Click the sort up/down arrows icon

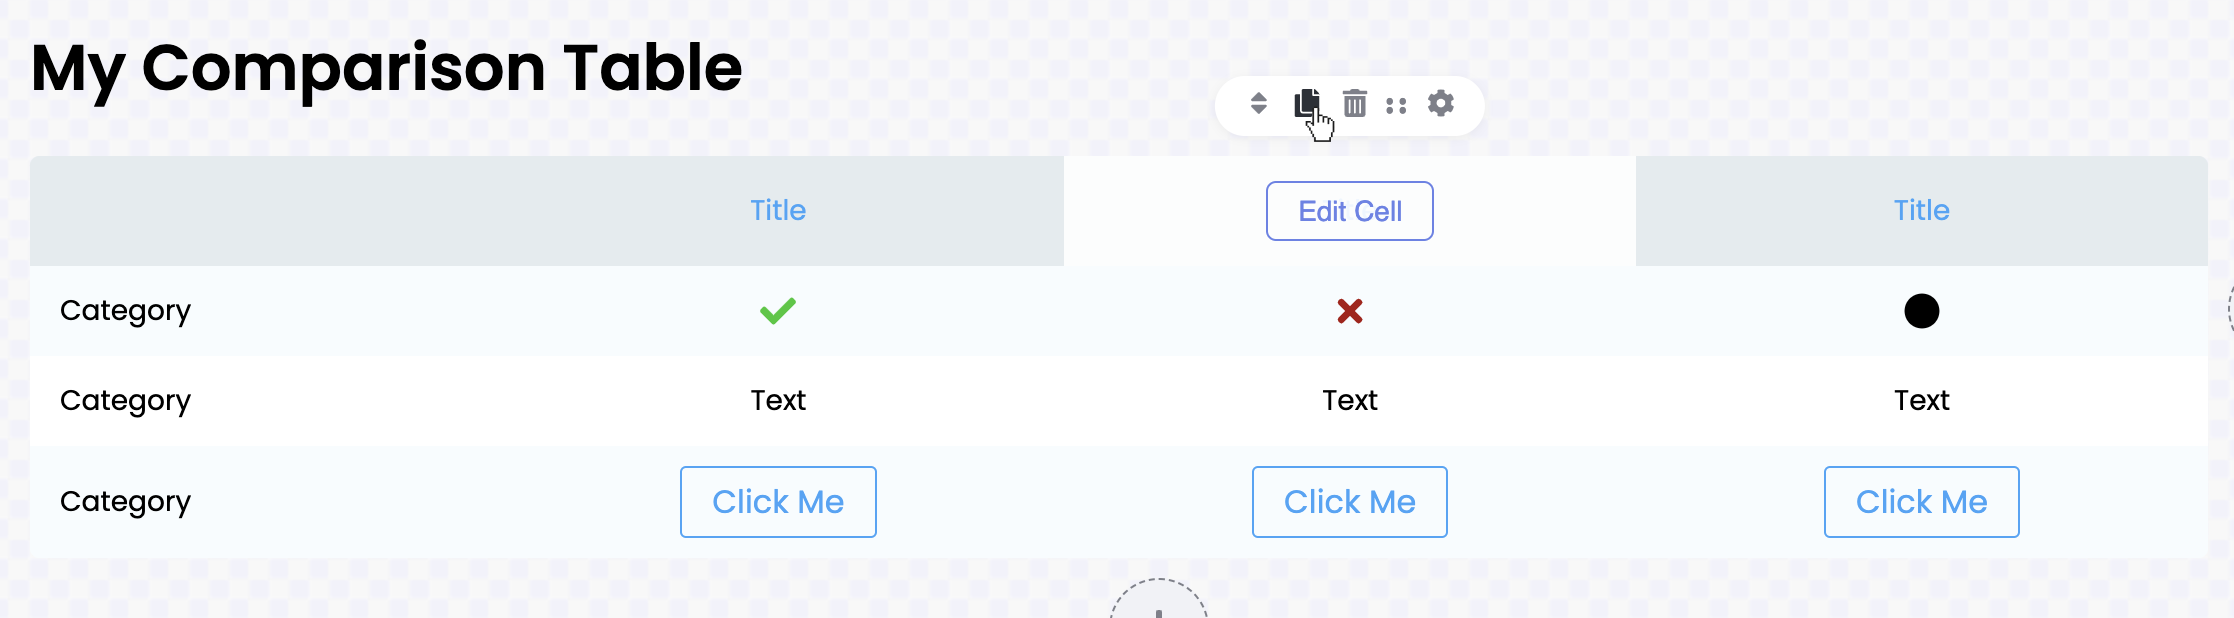pyautogui.click(x=1259, y=103)
